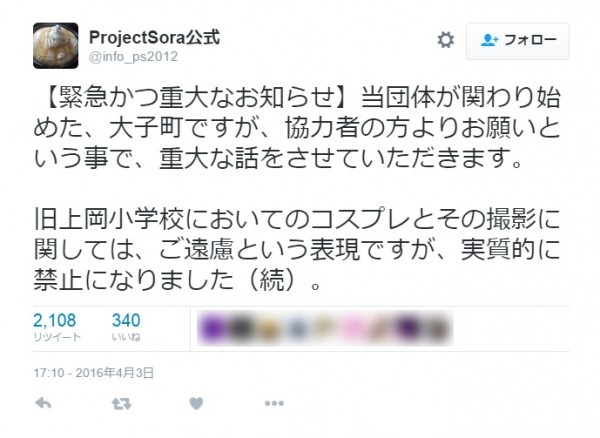Click the person-plus icon inside the follow button
The width and height of the screenshot is (600, 438).
tap(489, 40)
